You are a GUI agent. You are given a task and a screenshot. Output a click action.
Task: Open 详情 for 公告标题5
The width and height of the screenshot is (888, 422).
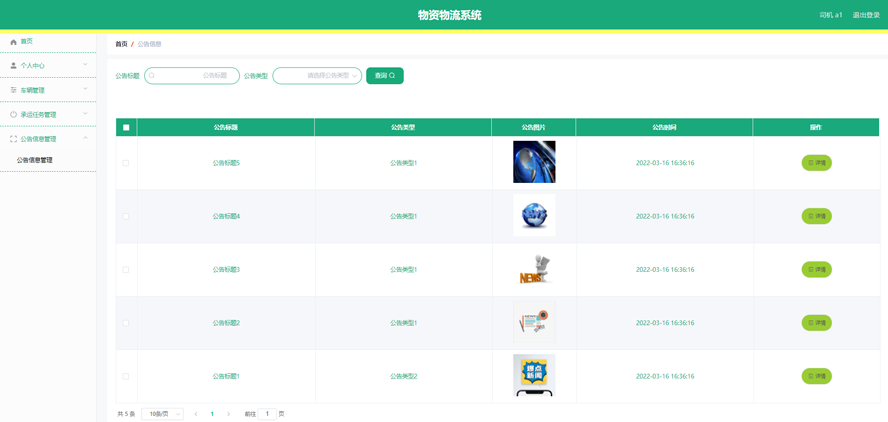pyautogui.click(x=816, y=163)
